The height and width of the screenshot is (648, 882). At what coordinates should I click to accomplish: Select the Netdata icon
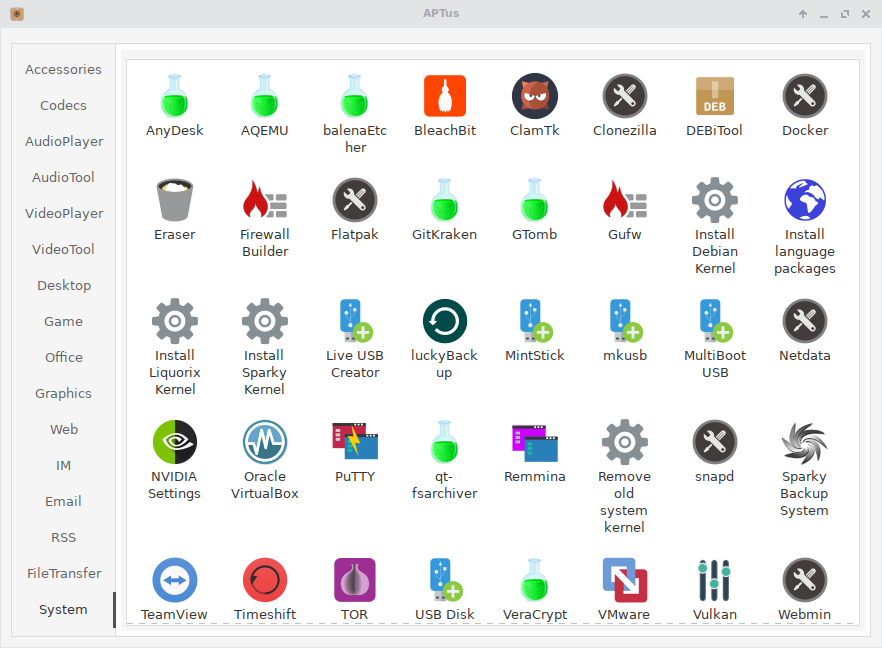(805, 321)
